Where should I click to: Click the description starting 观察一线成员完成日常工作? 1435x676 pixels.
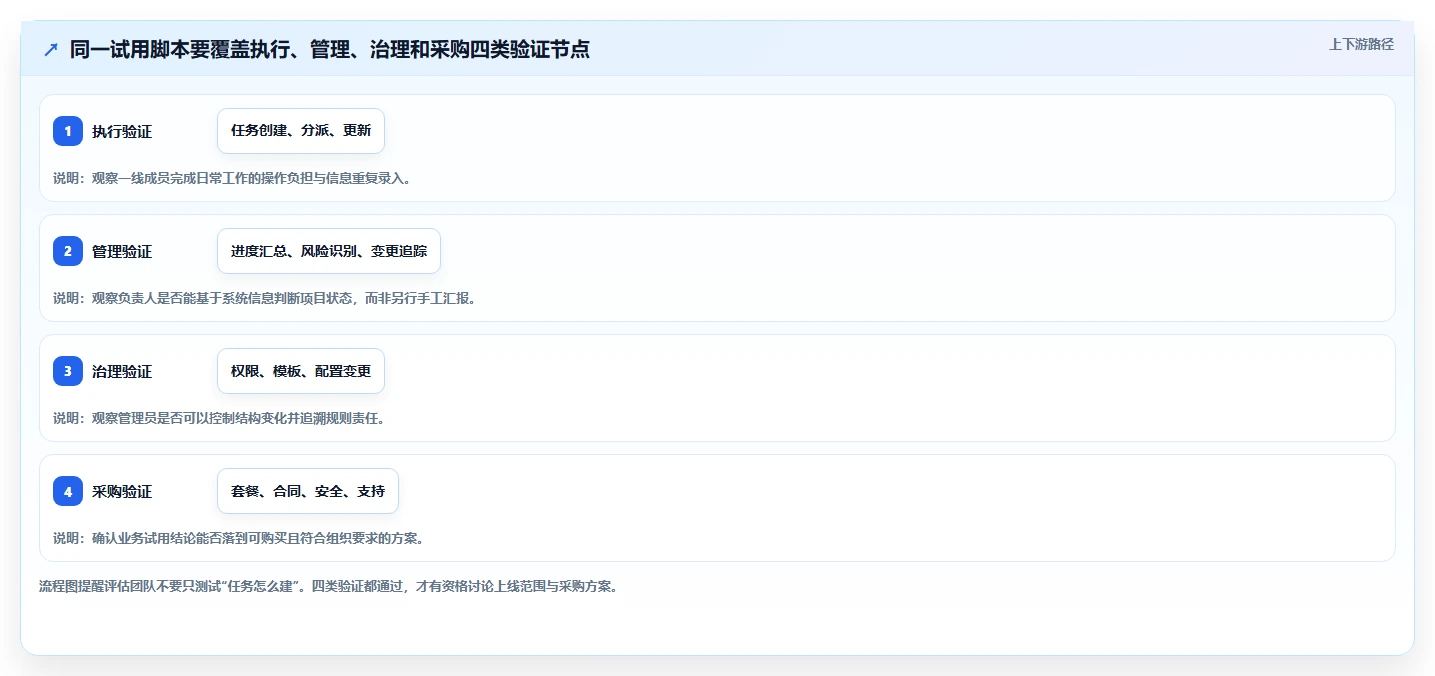click(x=232, y=178)
